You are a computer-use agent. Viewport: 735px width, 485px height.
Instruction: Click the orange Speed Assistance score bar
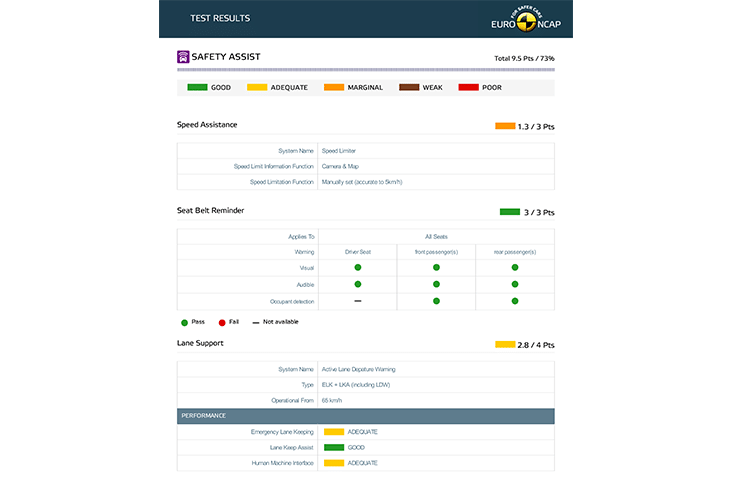tap(504, 127)
